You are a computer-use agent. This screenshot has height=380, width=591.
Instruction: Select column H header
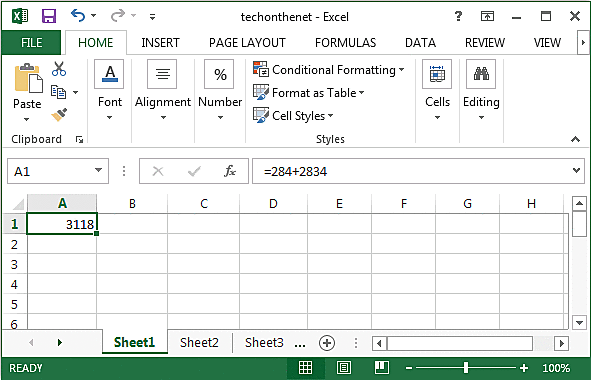(x=531, y=204)
